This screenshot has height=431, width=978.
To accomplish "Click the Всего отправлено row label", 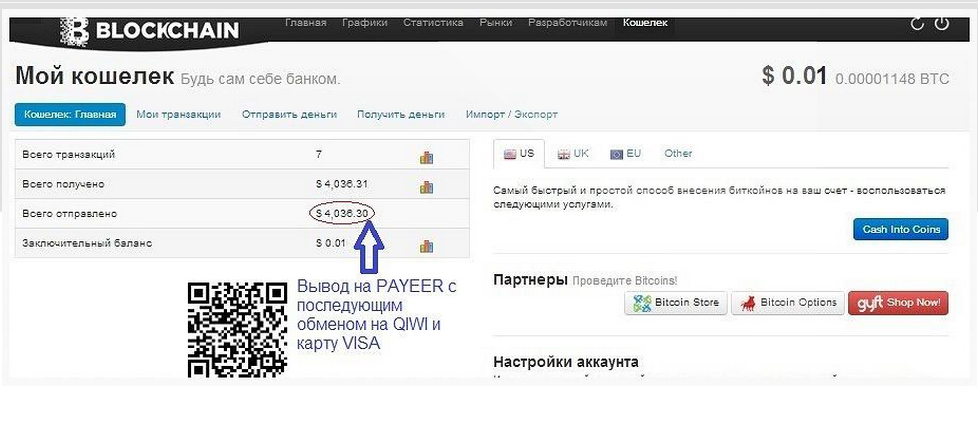I will 69,213.
